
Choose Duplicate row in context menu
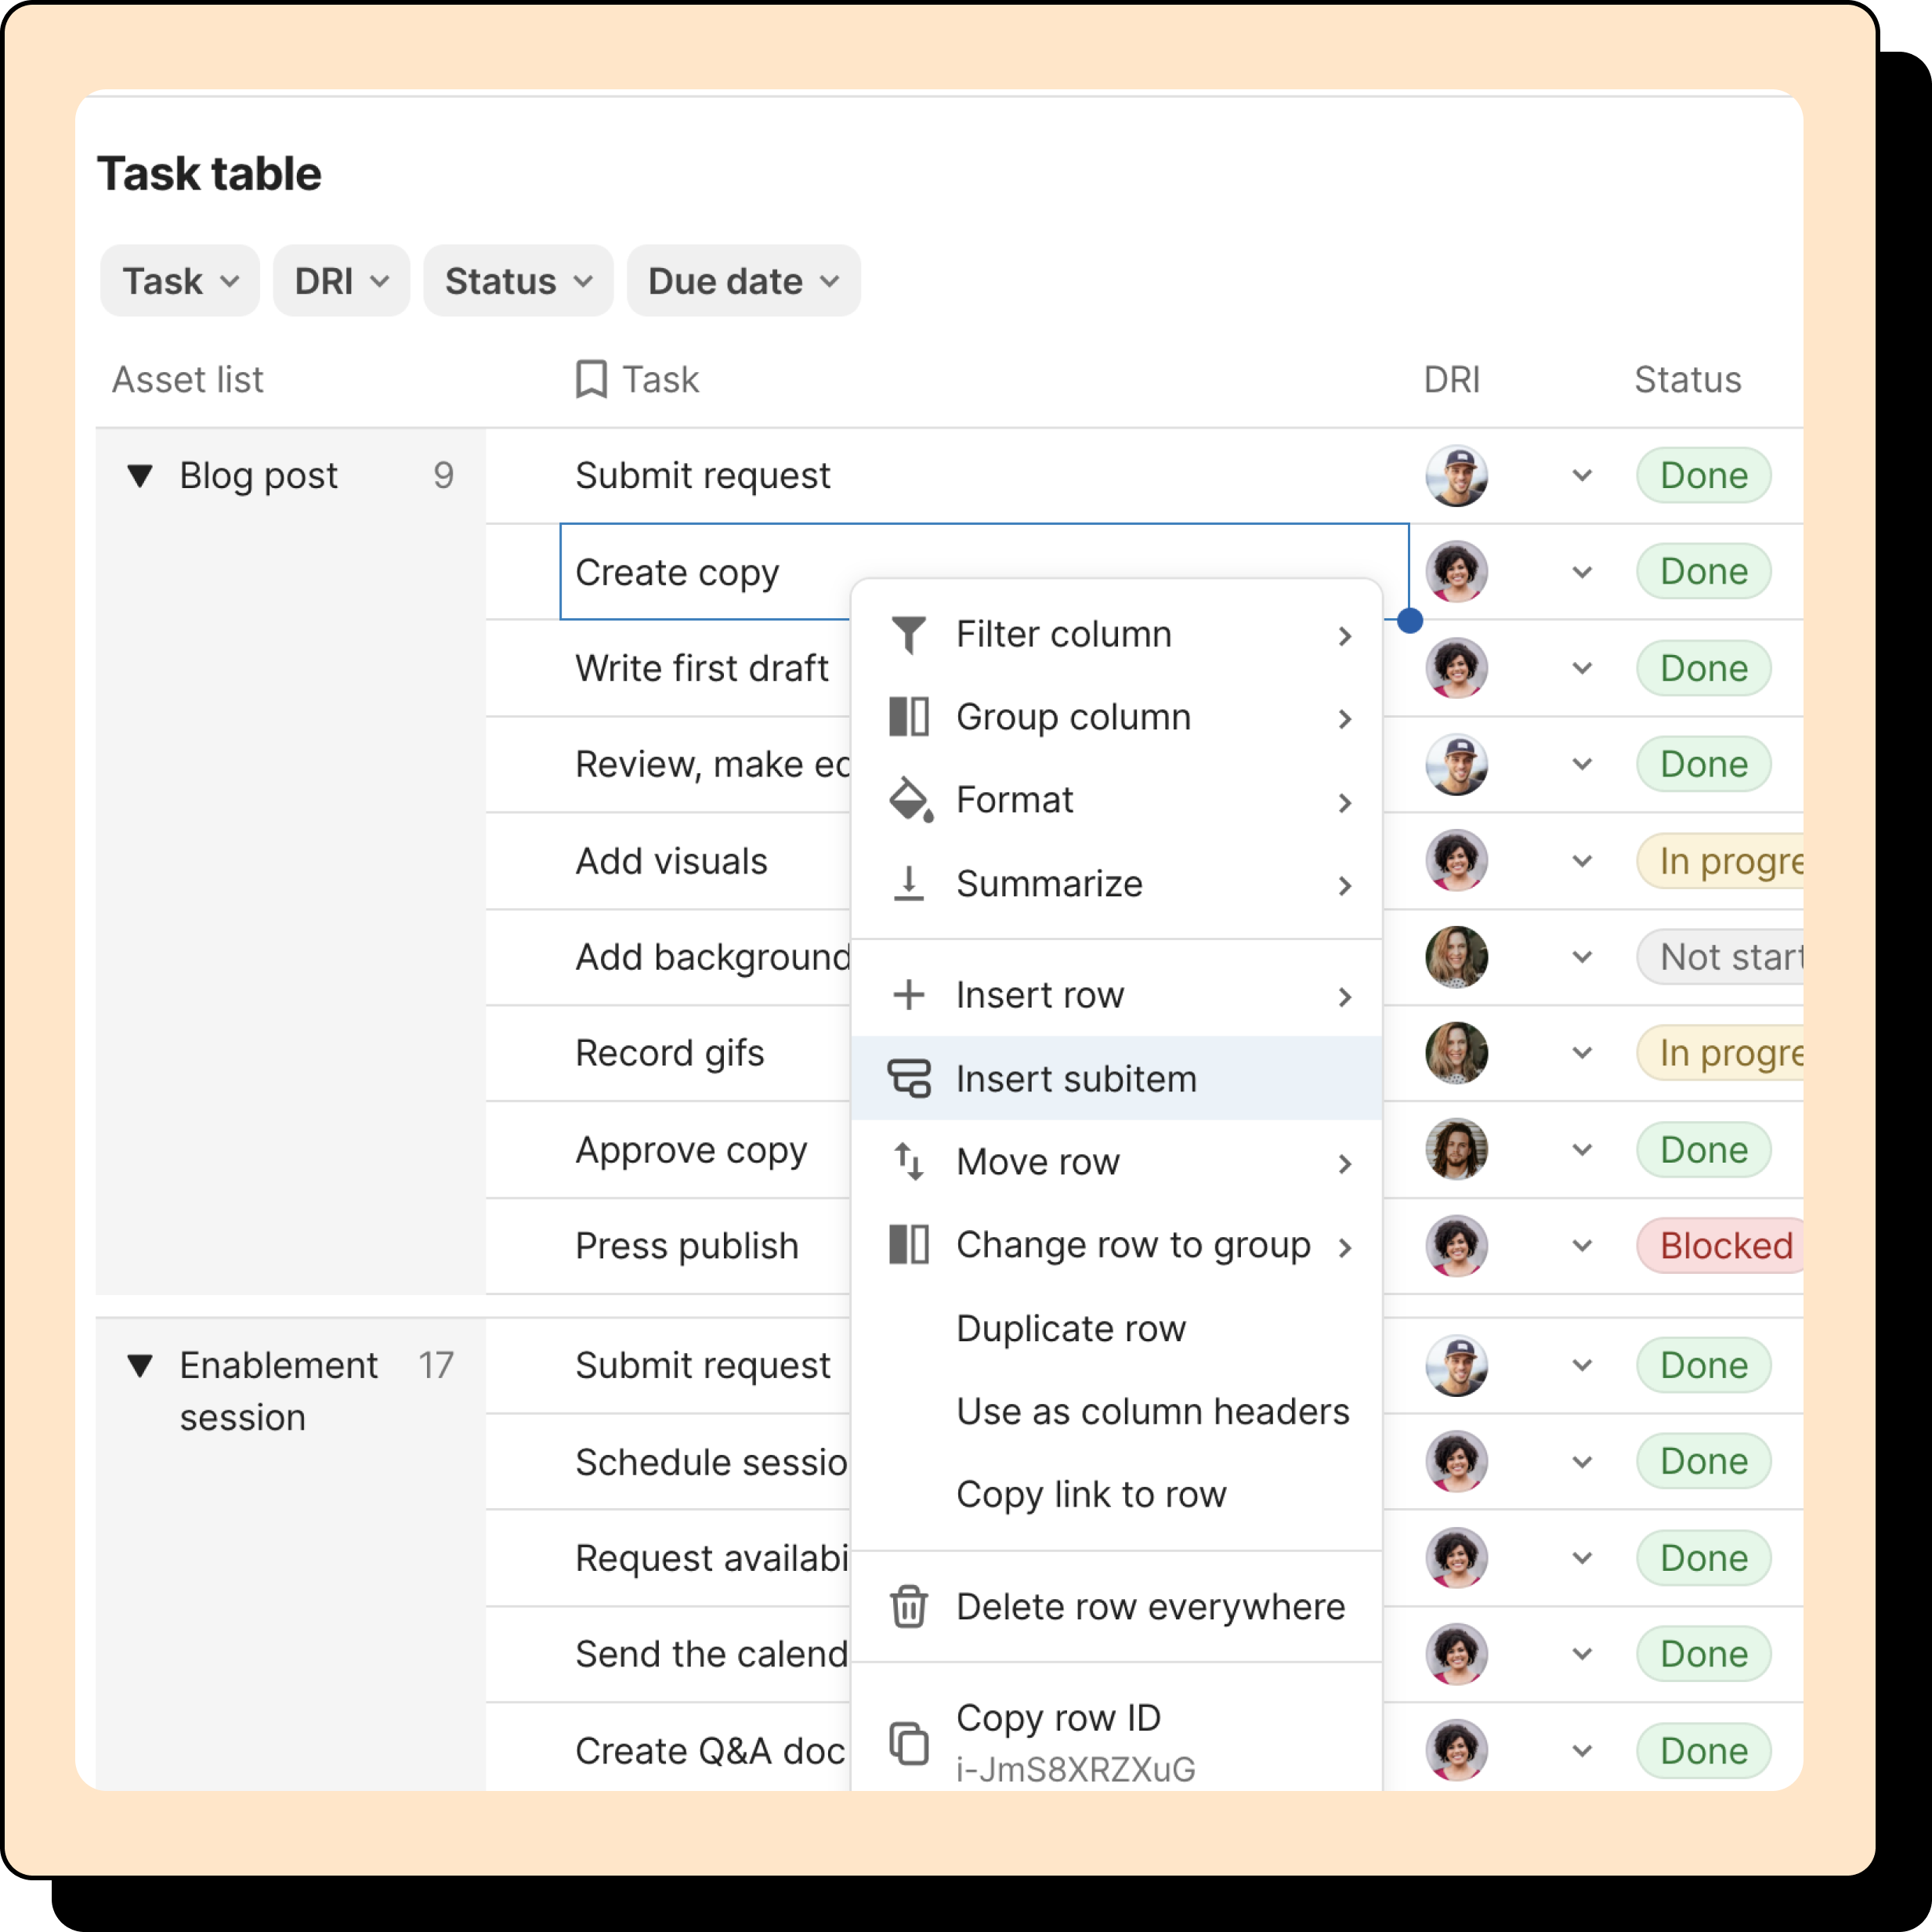(1071, 1328)
